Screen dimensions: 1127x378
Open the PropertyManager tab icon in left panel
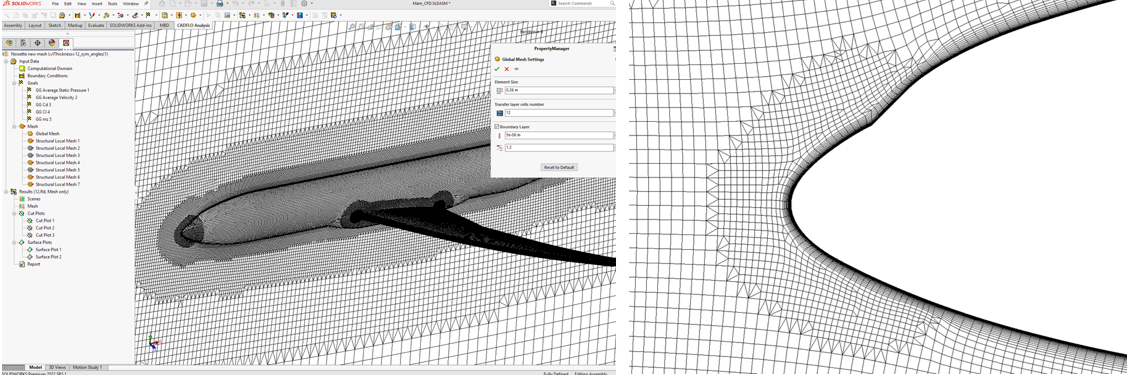coord(24,42)
